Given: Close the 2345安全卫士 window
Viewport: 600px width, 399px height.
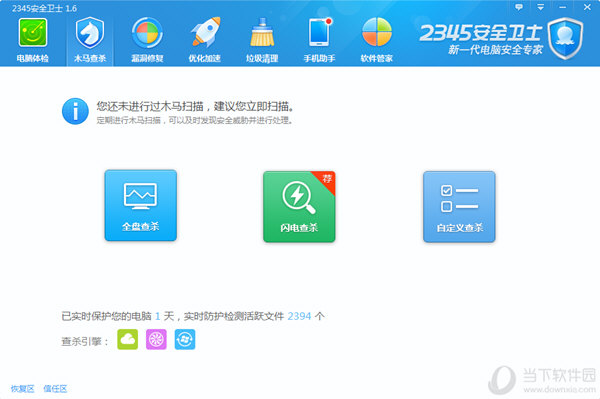Looking at the screenshot, I should pyautogui.click(x=587, y=7).
